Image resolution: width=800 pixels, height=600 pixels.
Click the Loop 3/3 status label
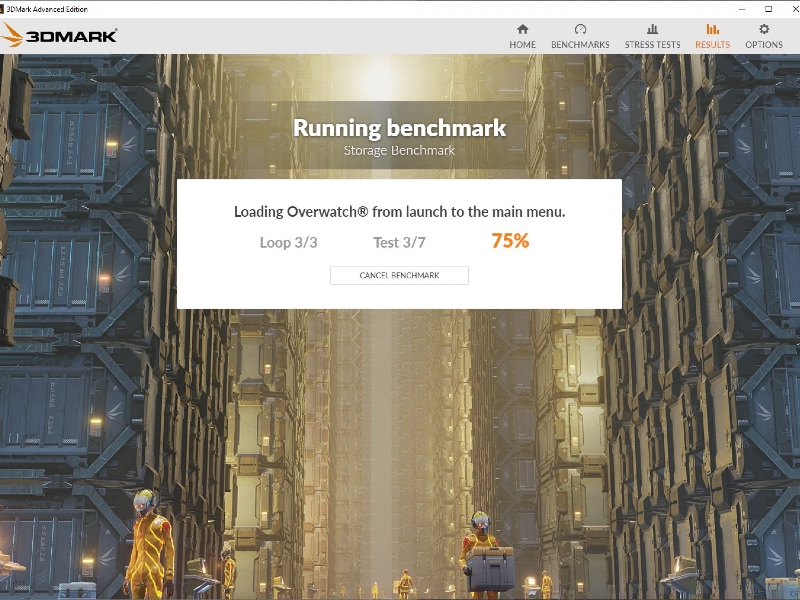point(287,242)
